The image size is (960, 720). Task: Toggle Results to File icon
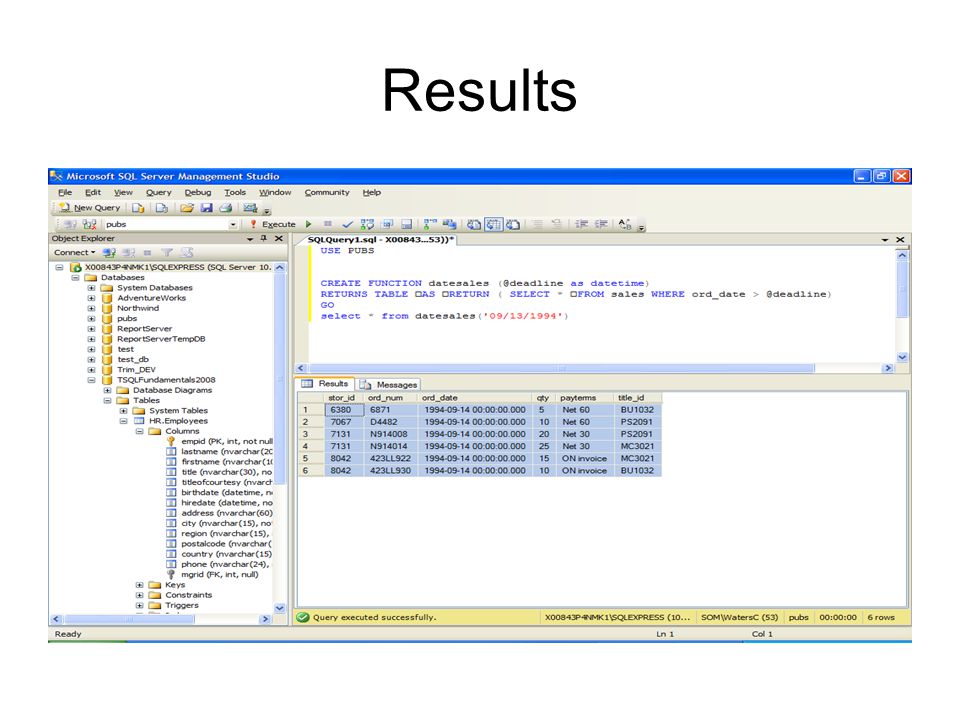[x=513, y=224]
